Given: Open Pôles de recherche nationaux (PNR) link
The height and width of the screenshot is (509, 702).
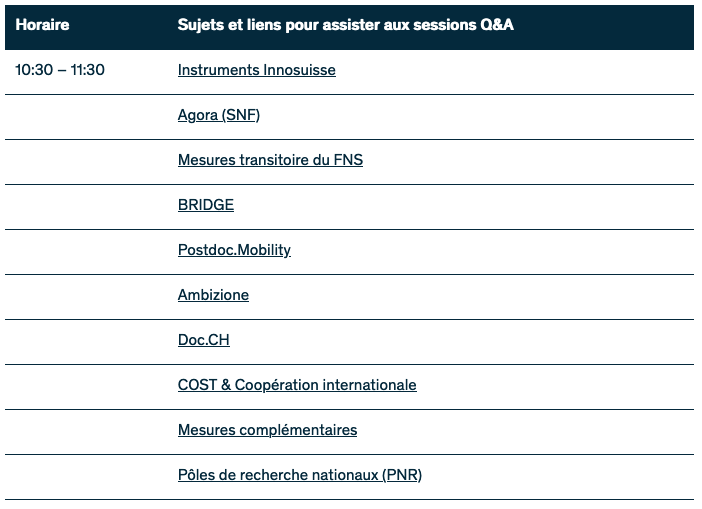Looking at the screenshot, I should pos(299,475).
